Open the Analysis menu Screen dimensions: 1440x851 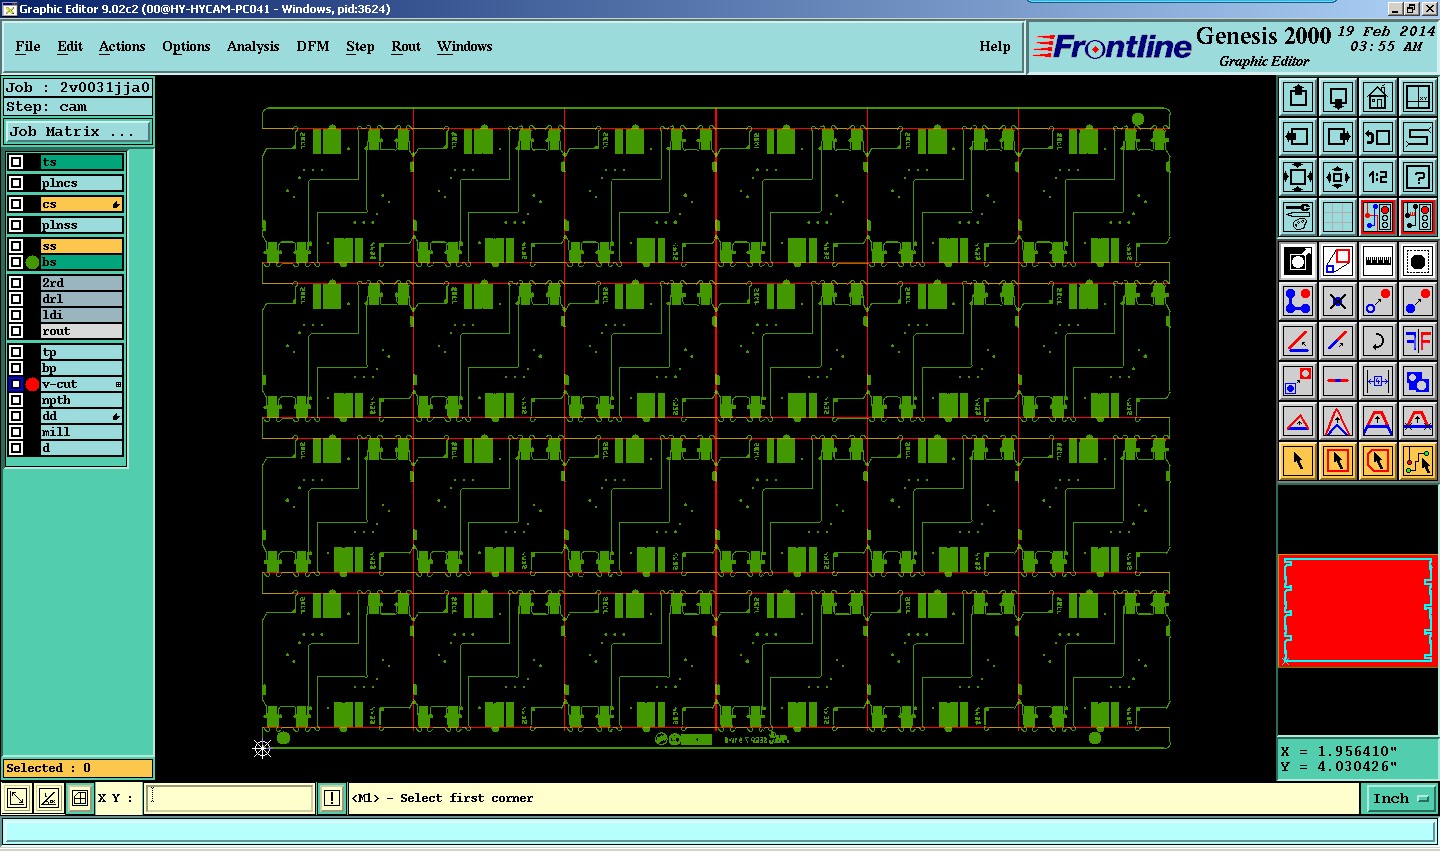pyautogui.click(x=253, y=46)
